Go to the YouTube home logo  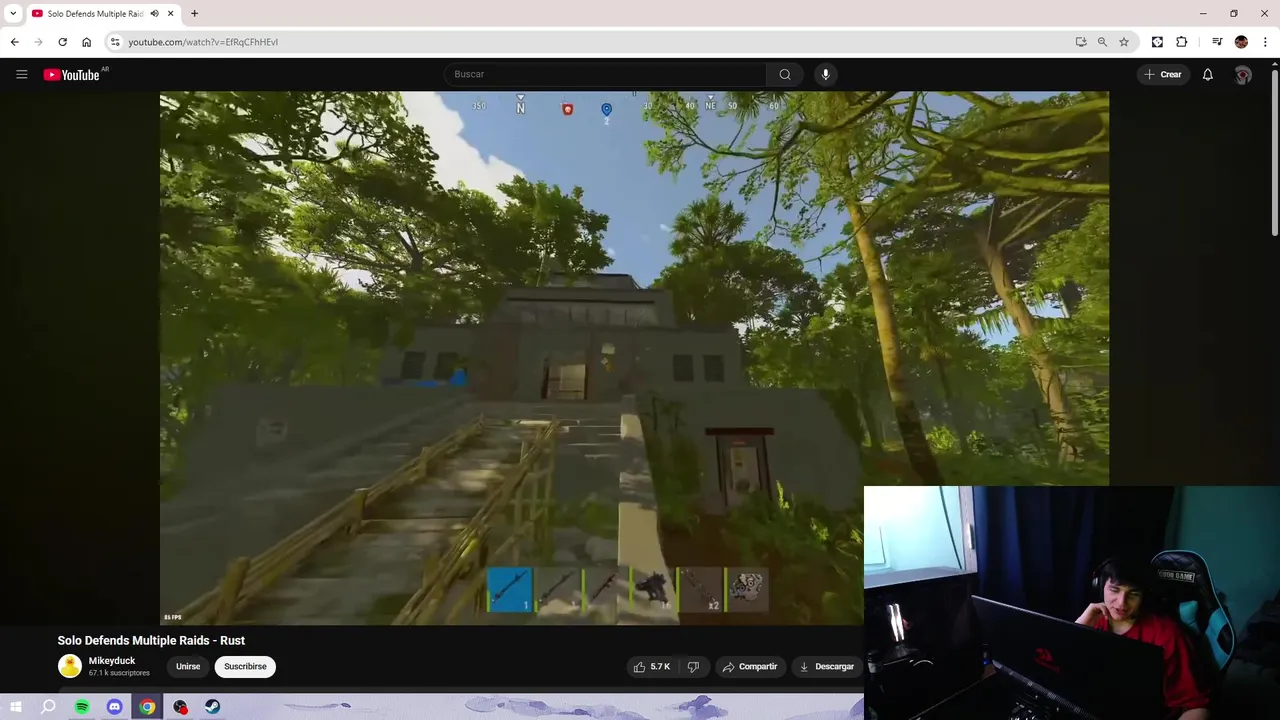(x=73, y=74)
